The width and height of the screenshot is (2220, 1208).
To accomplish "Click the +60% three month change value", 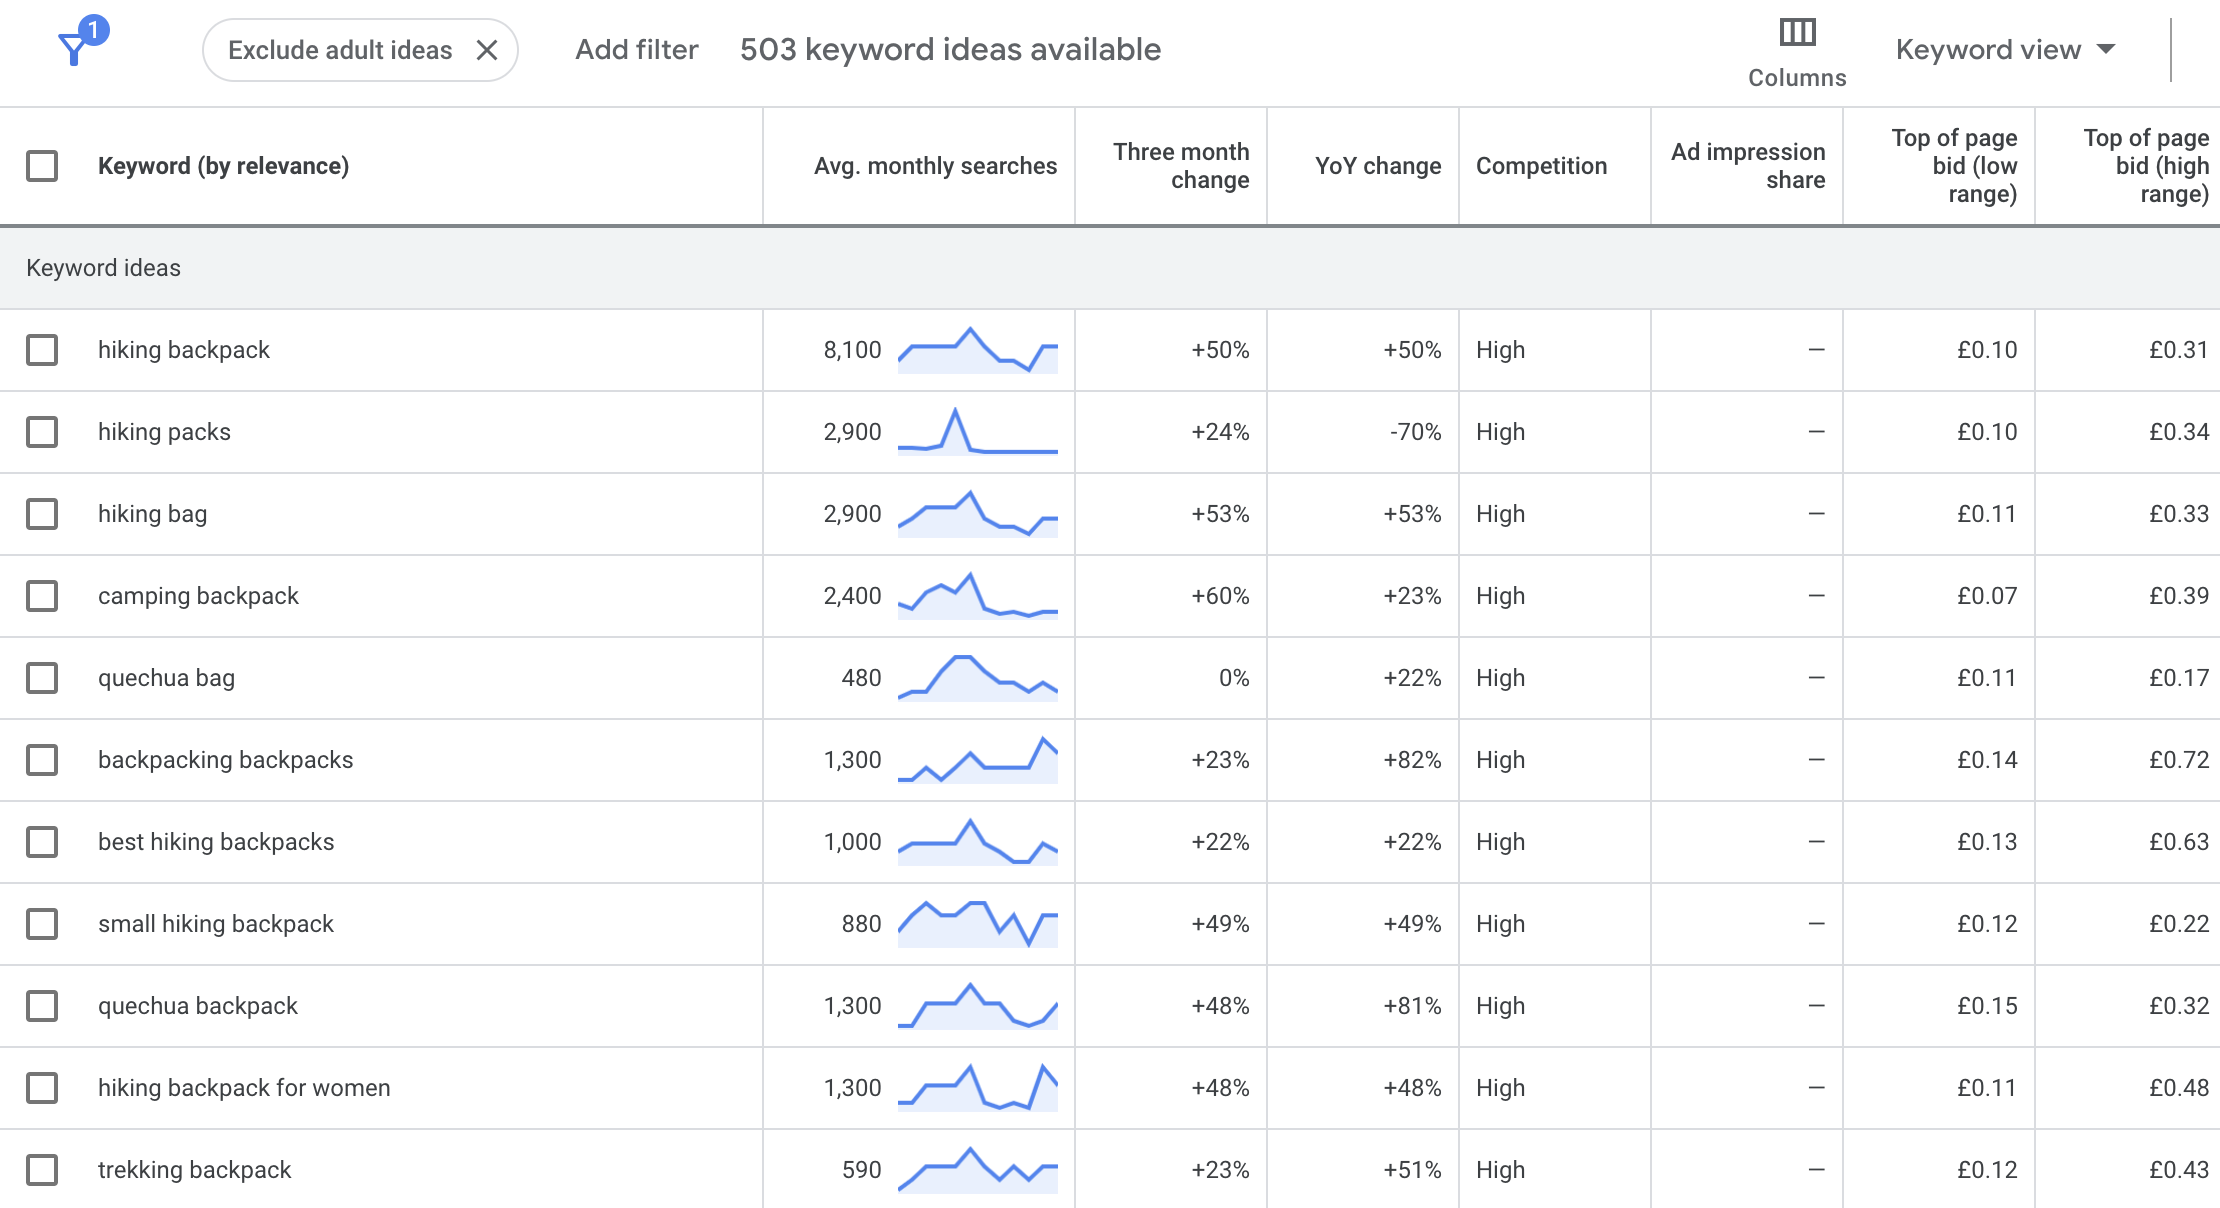I will coord(1220,596).
